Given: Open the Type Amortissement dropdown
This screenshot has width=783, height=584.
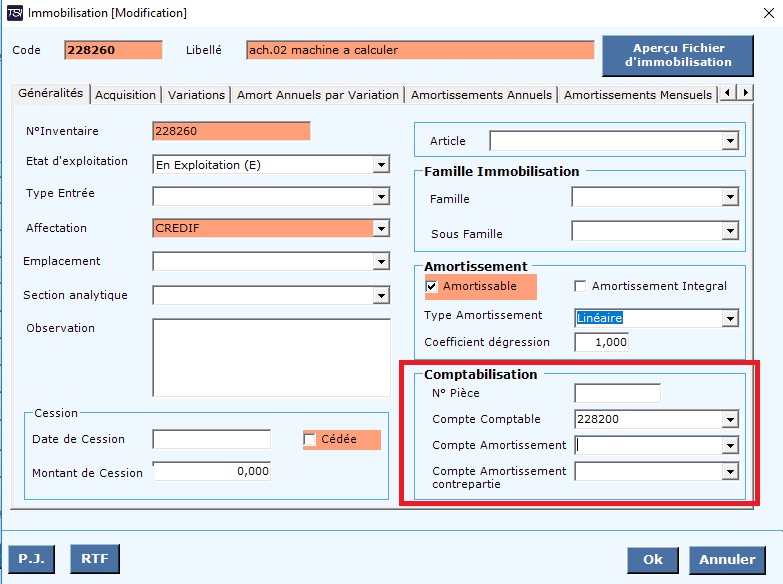Looking at the screenshot, I should point(730,319).
